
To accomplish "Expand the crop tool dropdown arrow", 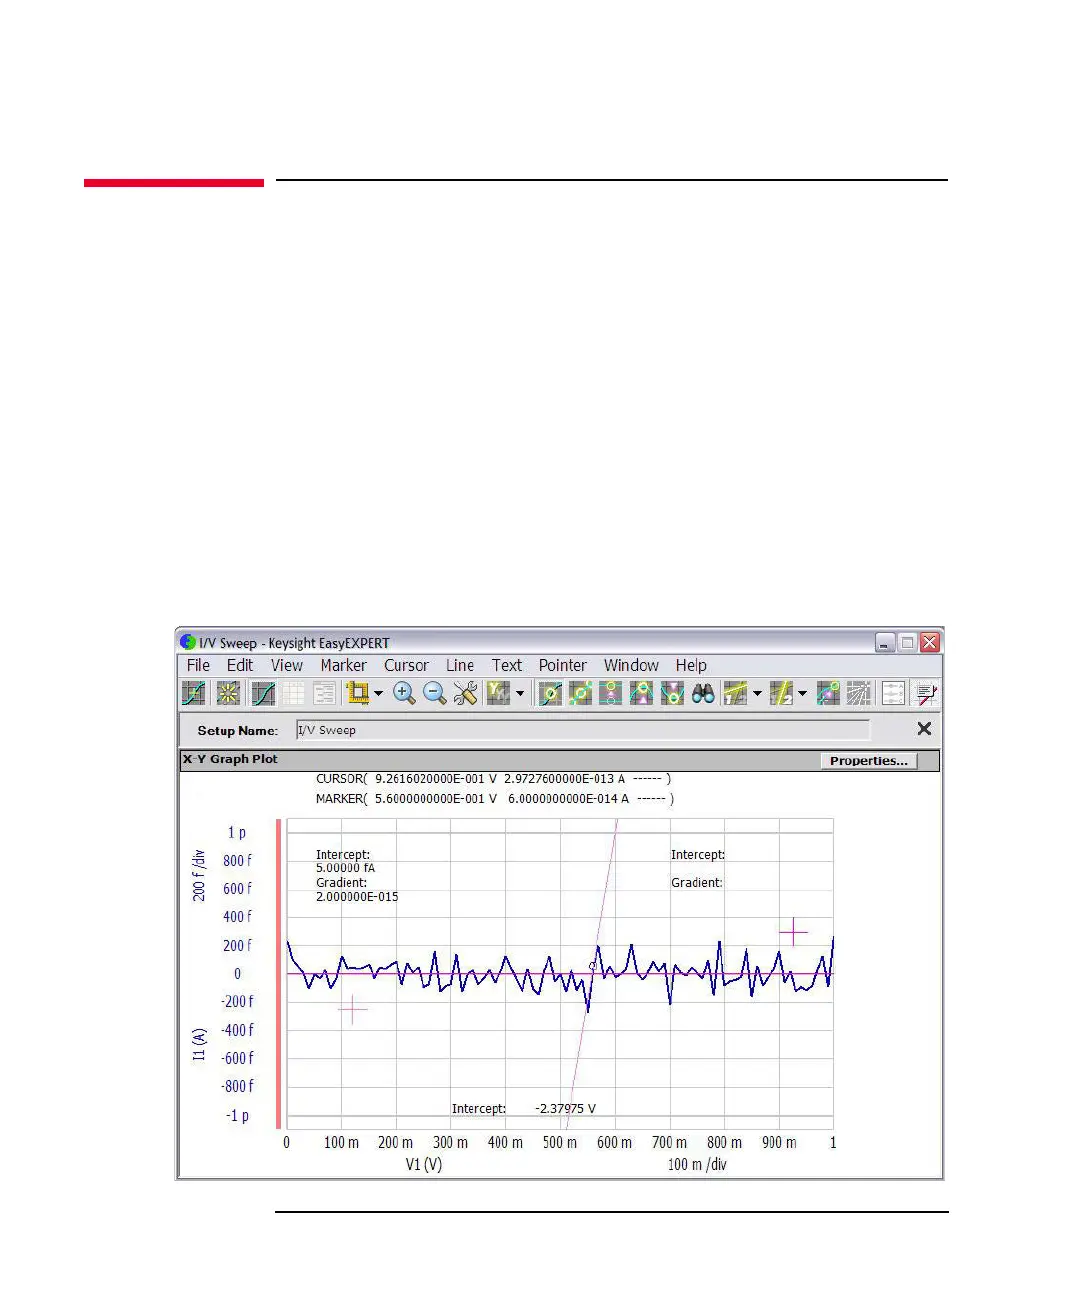I will pos(378,694).
